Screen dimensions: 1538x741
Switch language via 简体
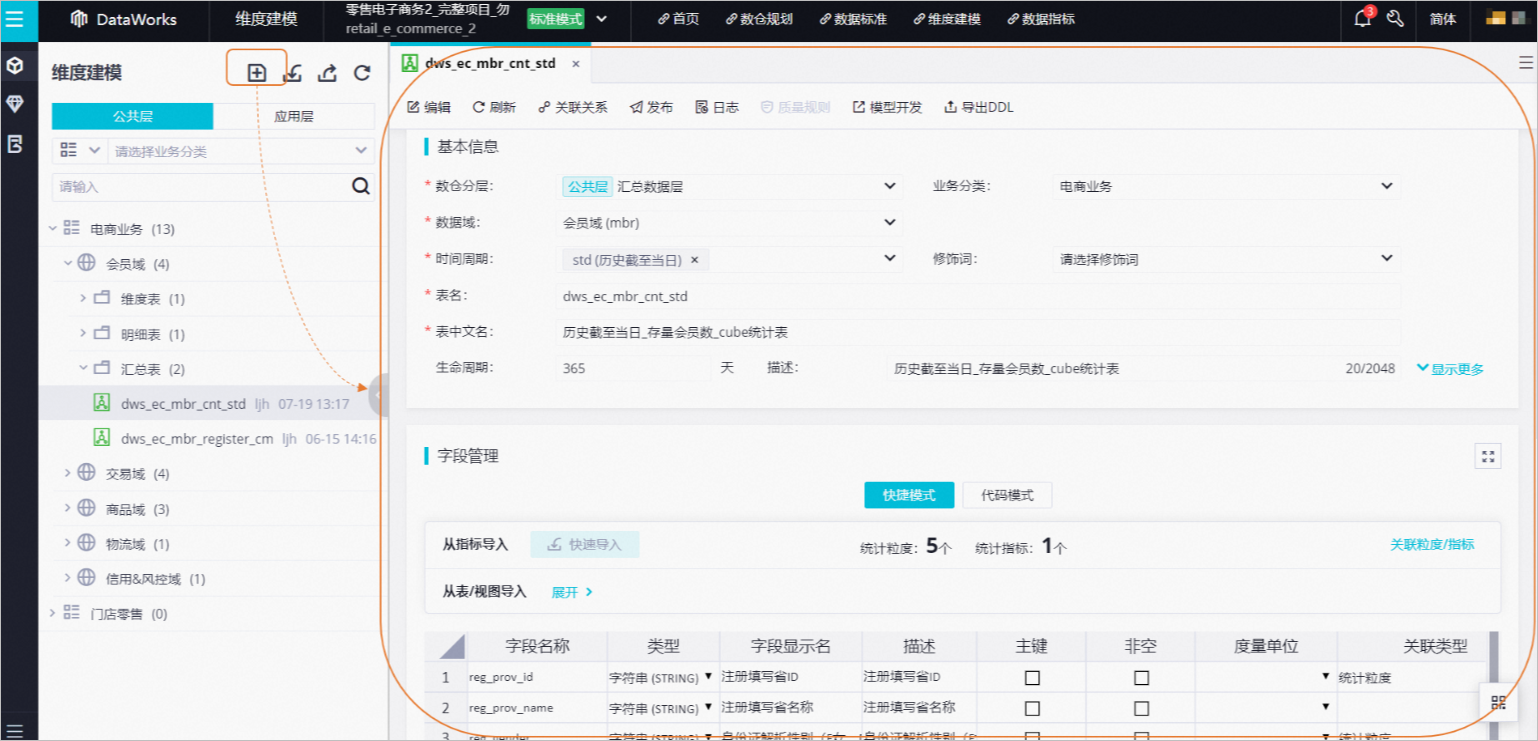click(1443, 19)
